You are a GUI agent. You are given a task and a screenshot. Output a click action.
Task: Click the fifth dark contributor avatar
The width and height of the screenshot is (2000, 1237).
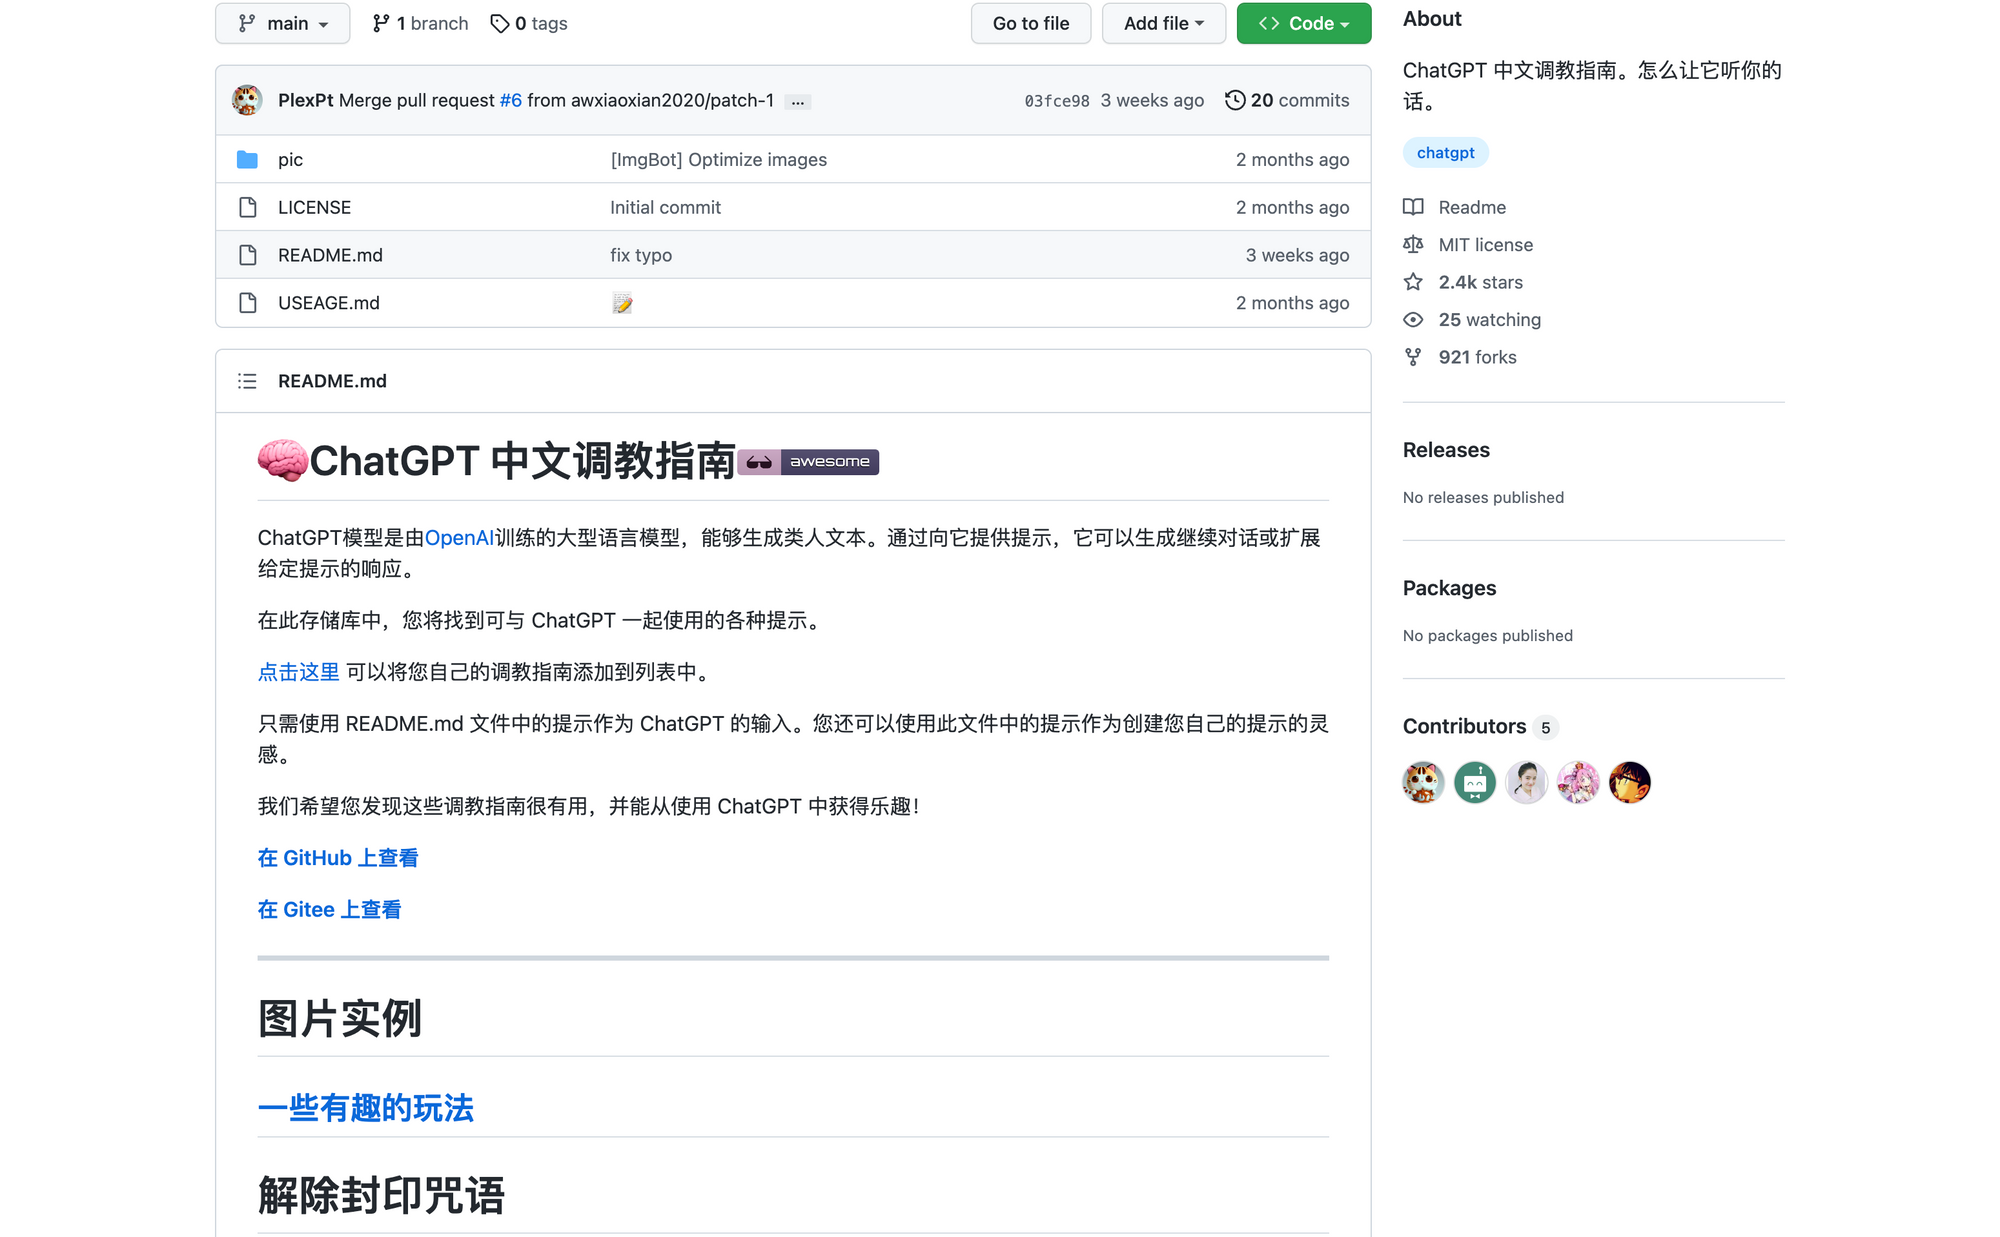pyautogui.click(x=1630, y=782)
